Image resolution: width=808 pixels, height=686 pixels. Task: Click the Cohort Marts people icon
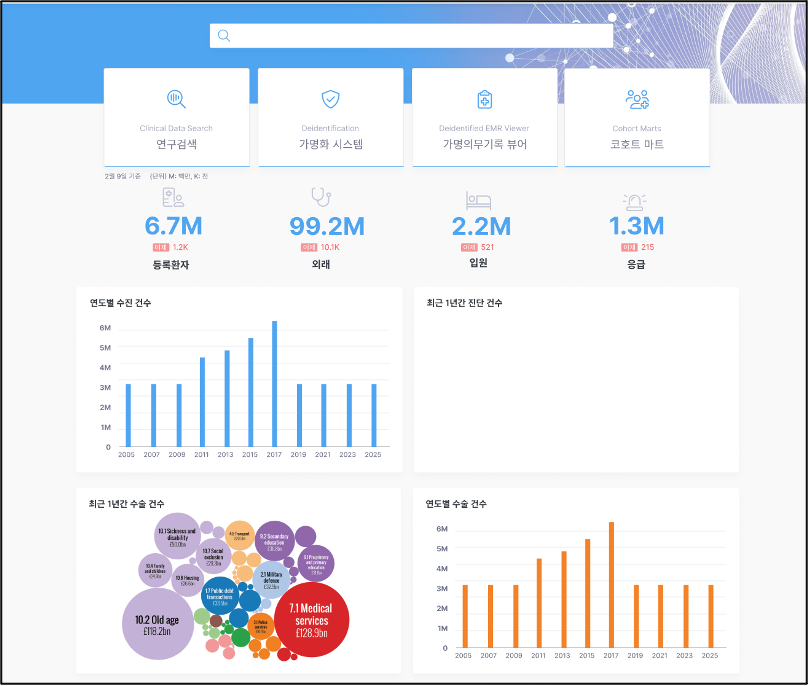tap(637, 99)
